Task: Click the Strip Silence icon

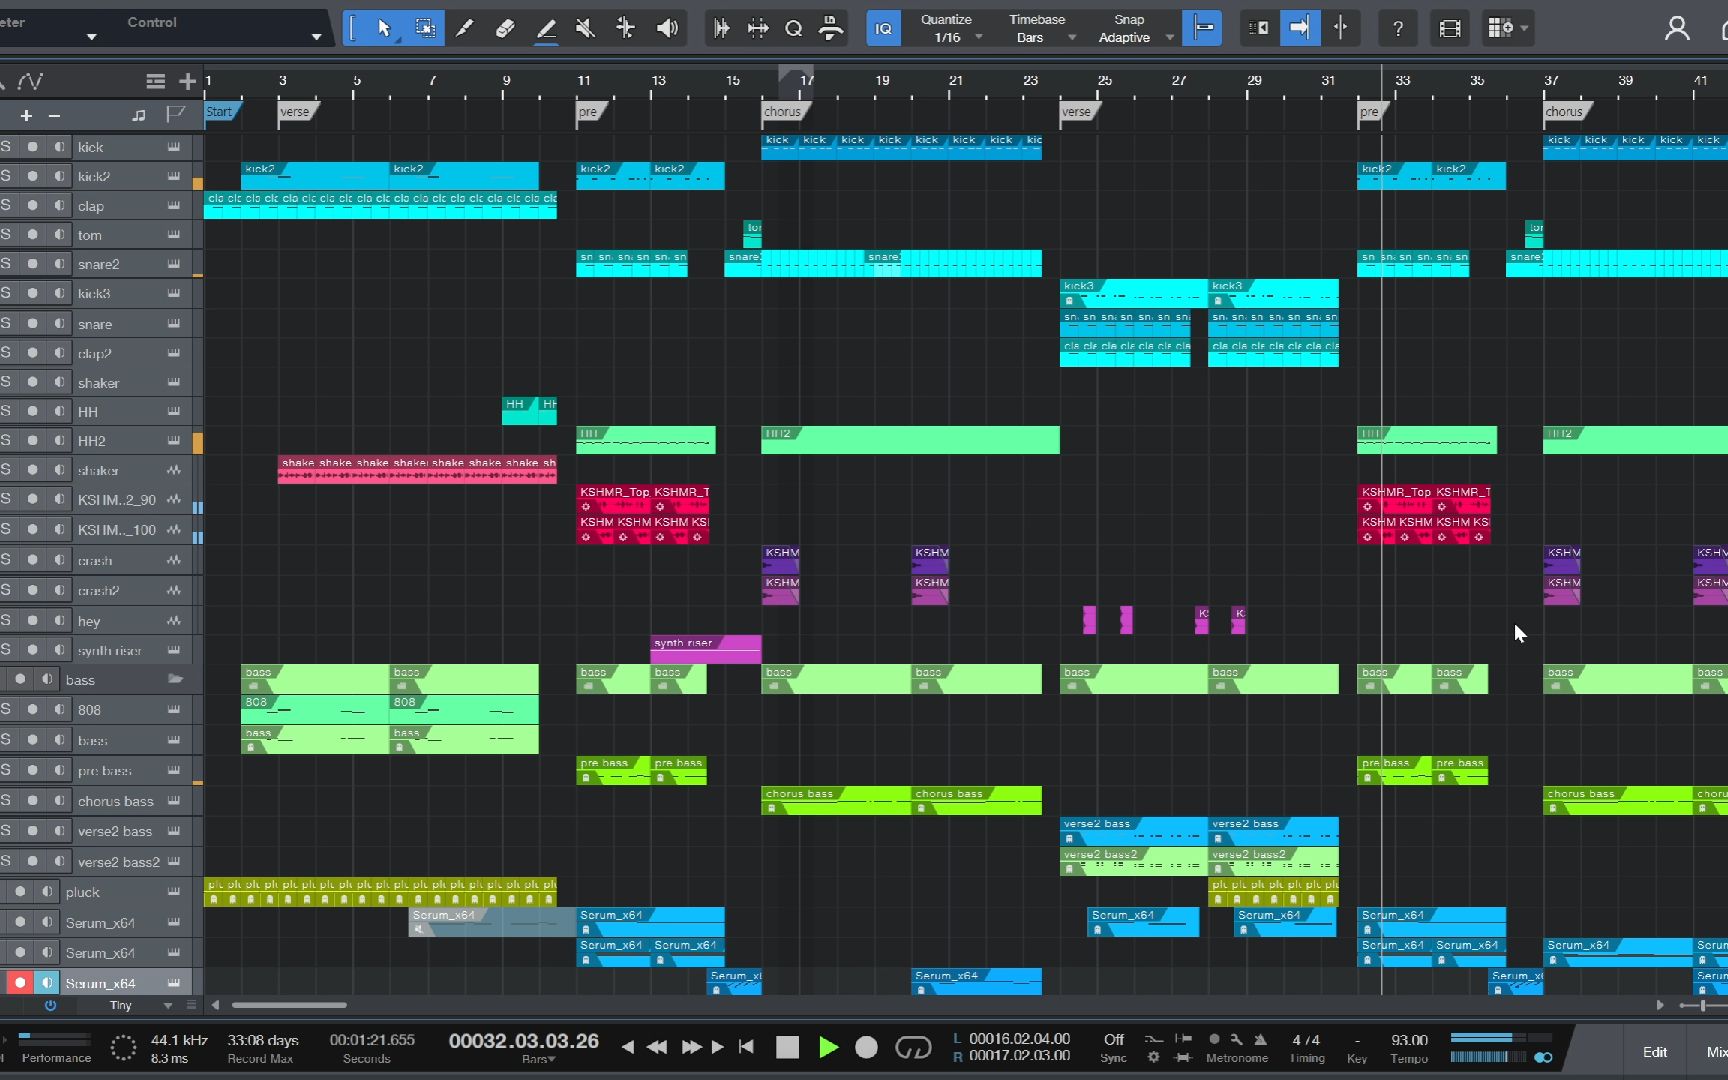Action: (x=721, y=28)
